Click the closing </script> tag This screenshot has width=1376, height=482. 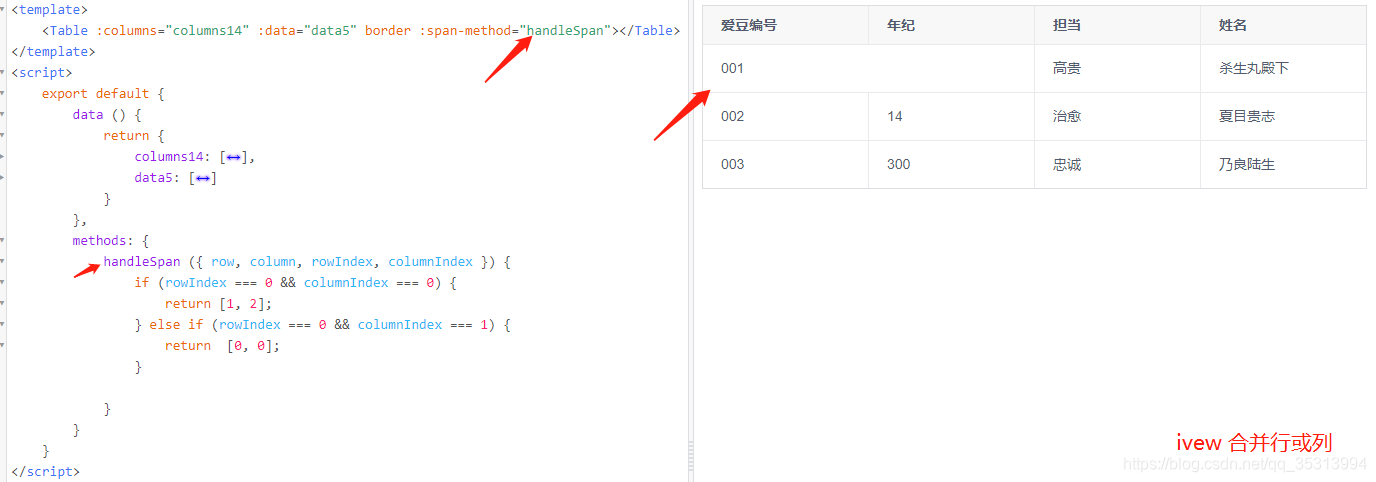[x=45, y=472]
